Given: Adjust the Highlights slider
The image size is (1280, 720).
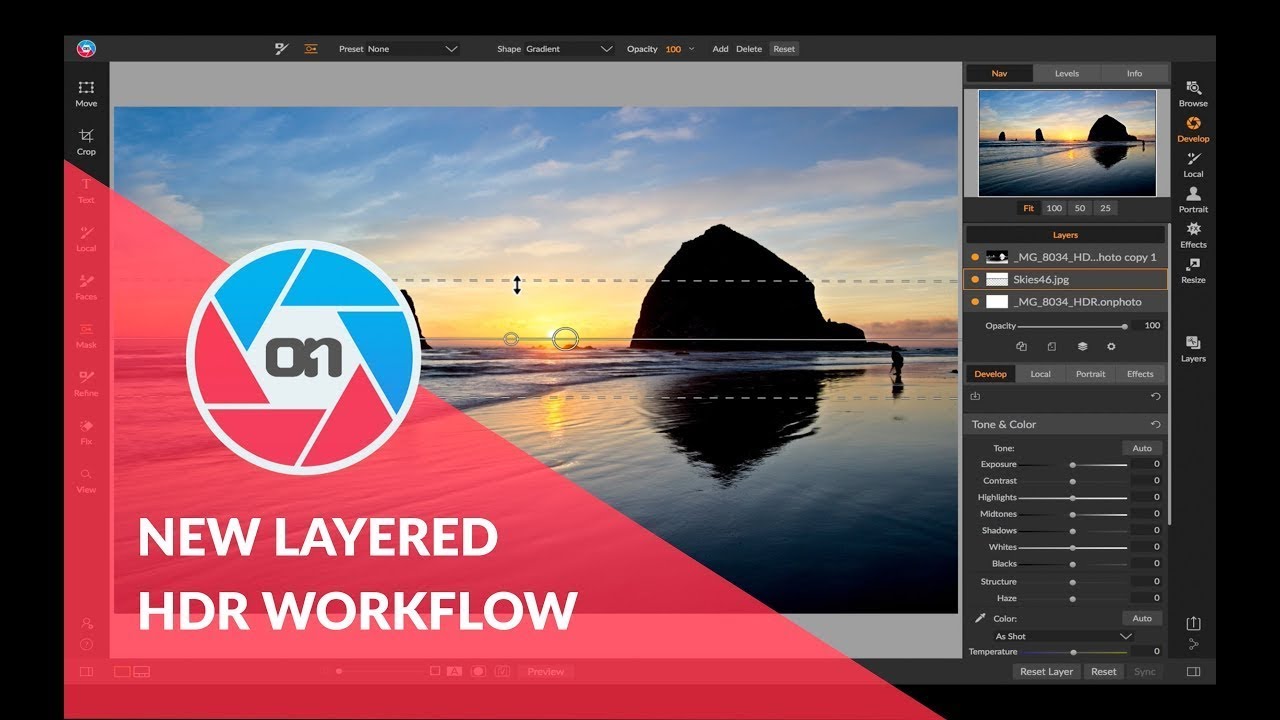Looking at the screenshot, I should pyautogui.click(x=1073, y=498).
